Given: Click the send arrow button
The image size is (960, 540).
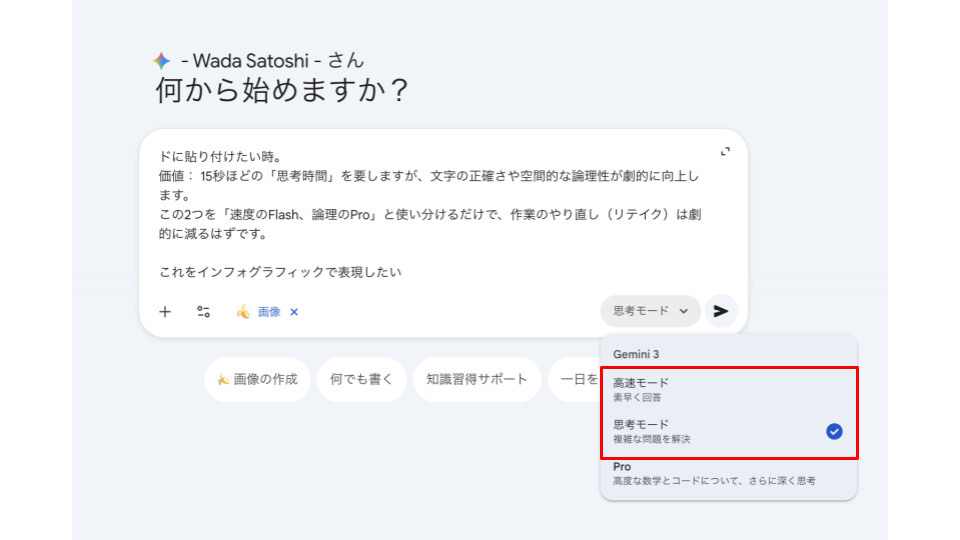Looking at the screenshot, I should [721, 311].
